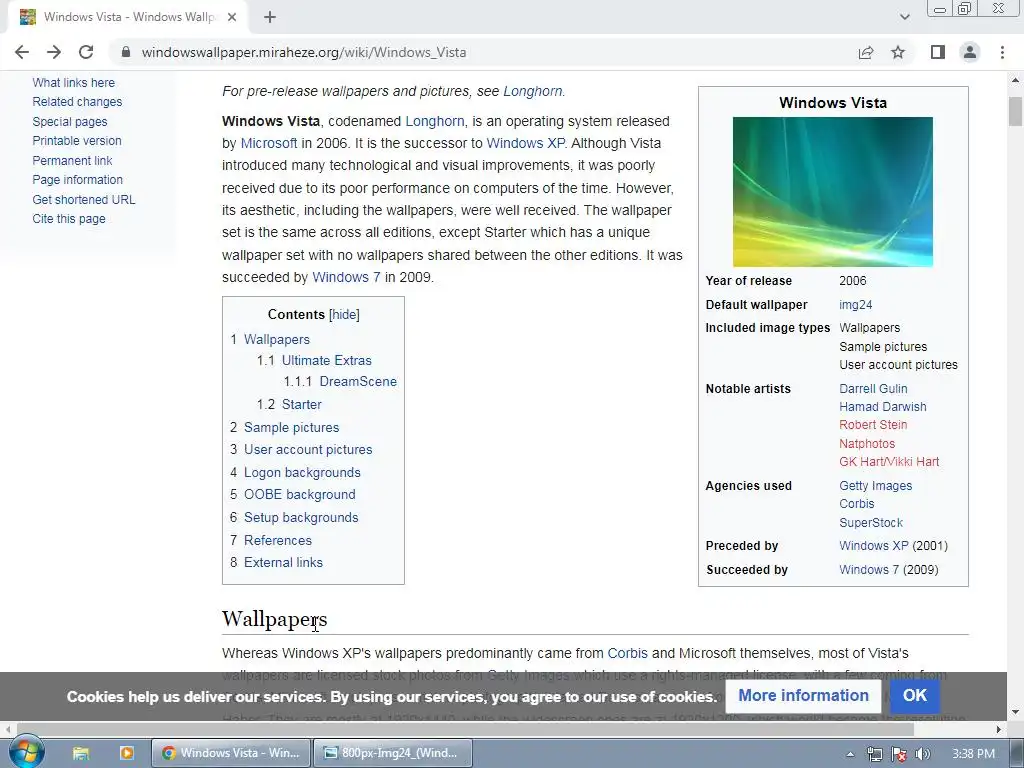The image size is (1024, 768).
Task: Reload the current page
Action: pyautogui.click(x=86, y=52)
